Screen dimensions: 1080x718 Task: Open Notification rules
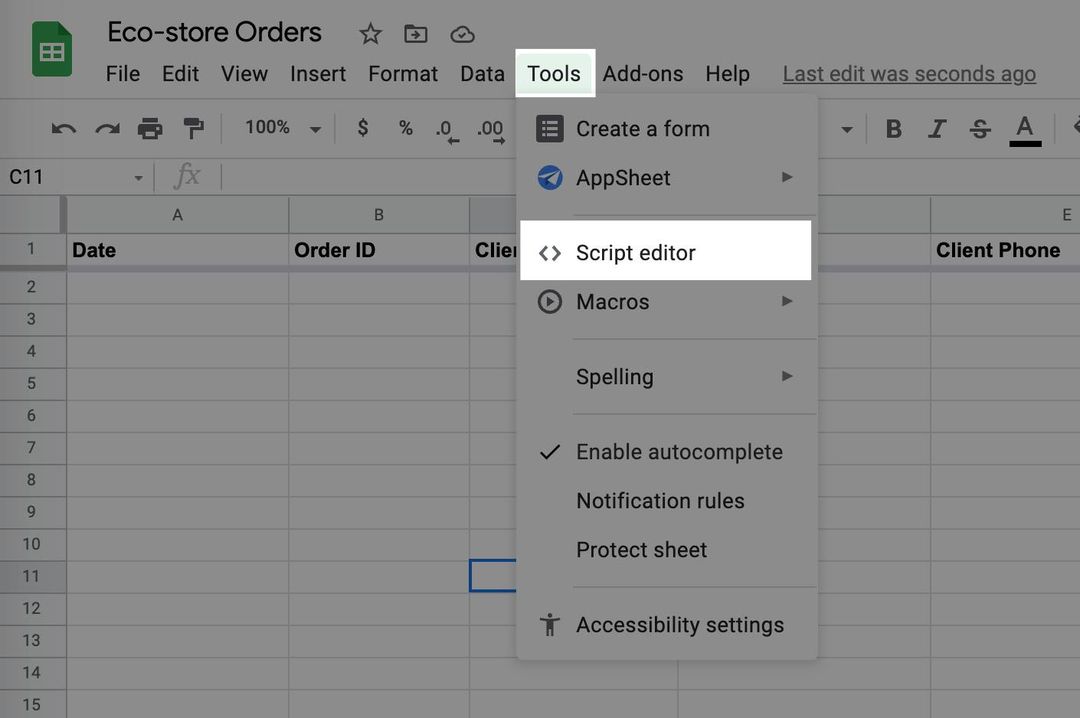[660, 501]
